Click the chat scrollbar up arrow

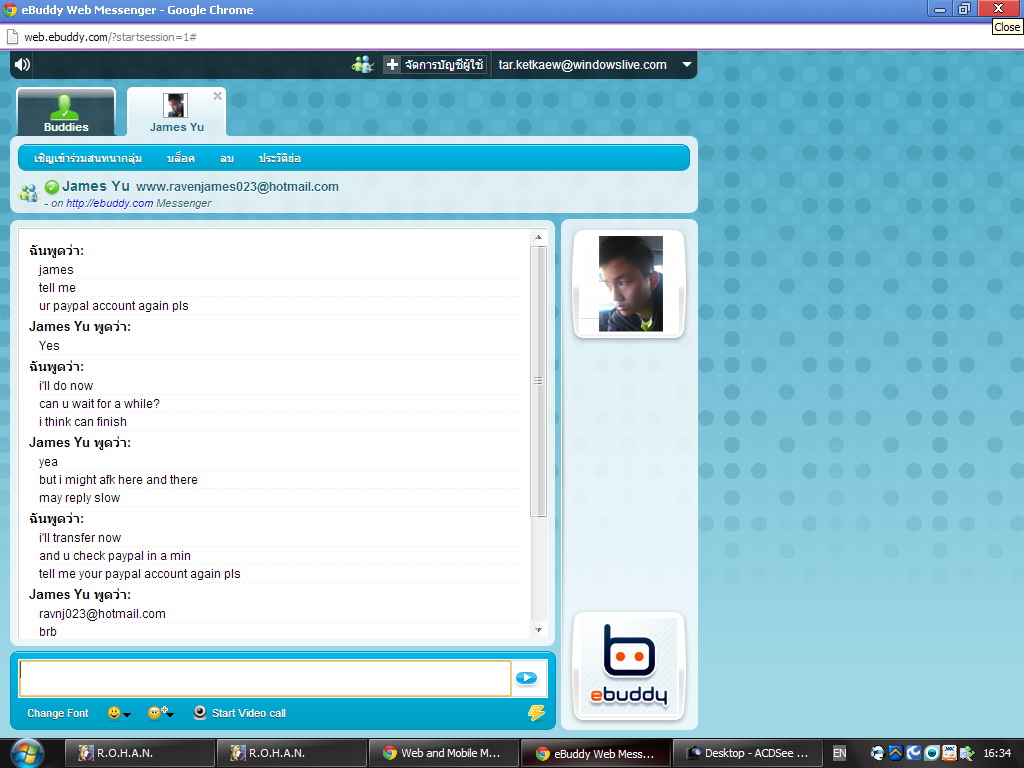tap(538, 237)
